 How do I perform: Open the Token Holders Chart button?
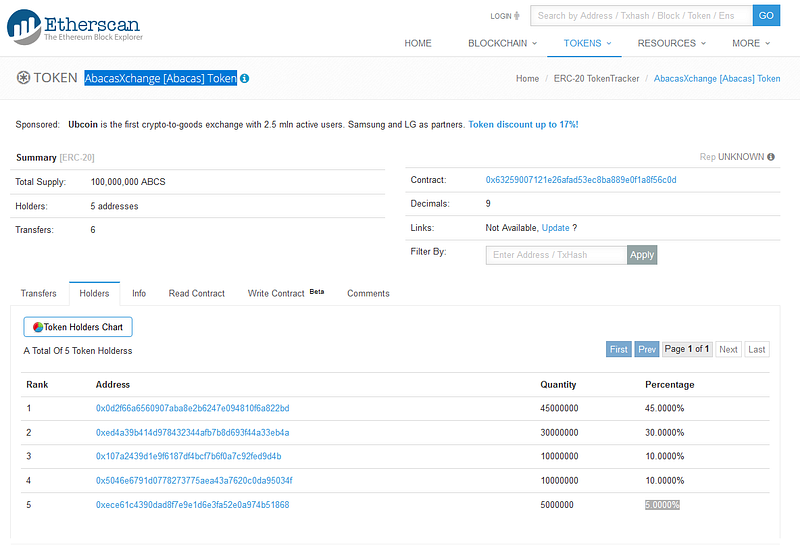(78, 327)
